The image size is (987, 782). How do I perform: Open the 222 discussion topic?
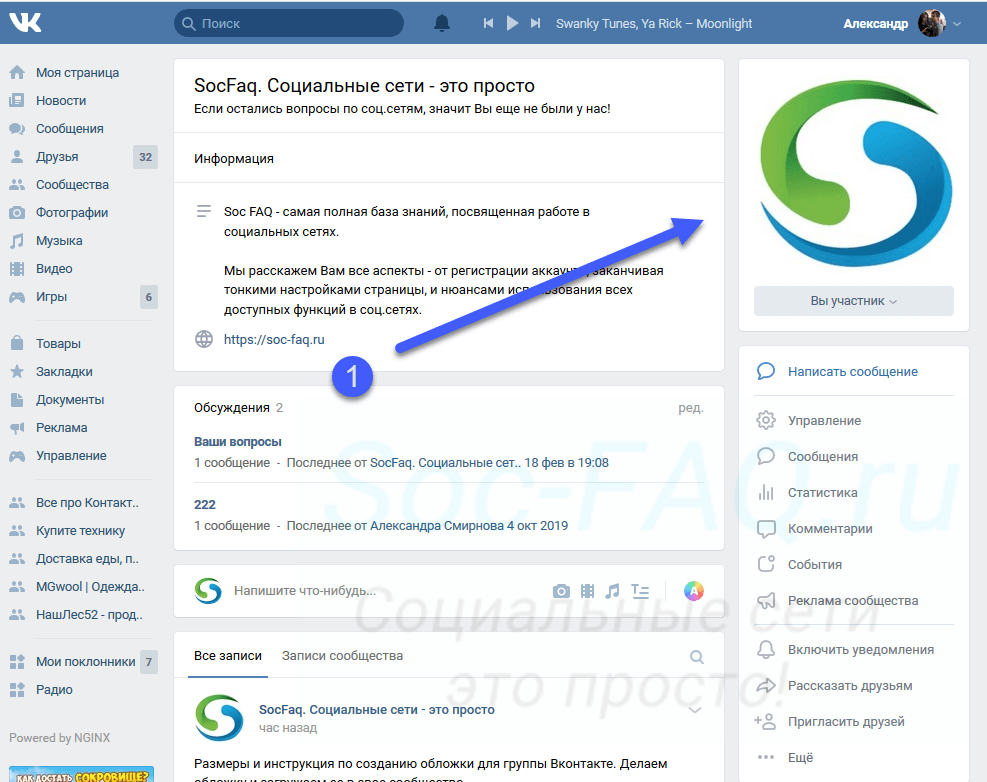(x=205, y=504)
